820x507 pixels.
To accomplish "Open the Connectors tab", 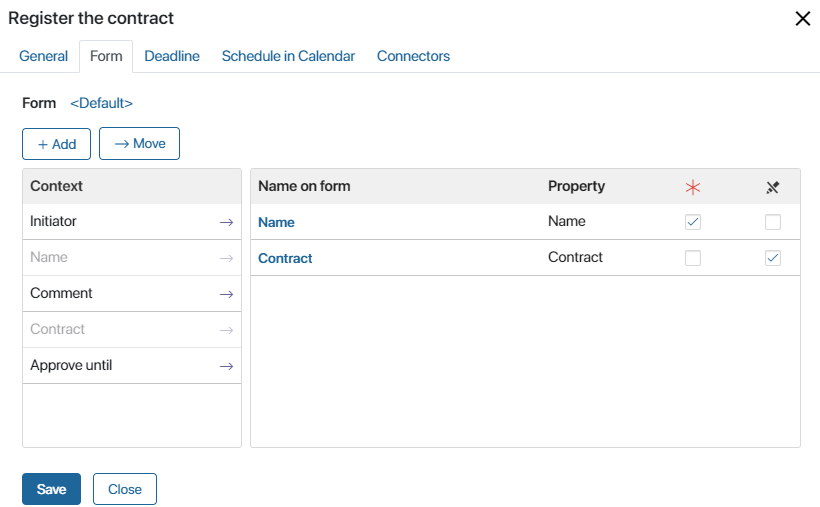I will (413, 56).
